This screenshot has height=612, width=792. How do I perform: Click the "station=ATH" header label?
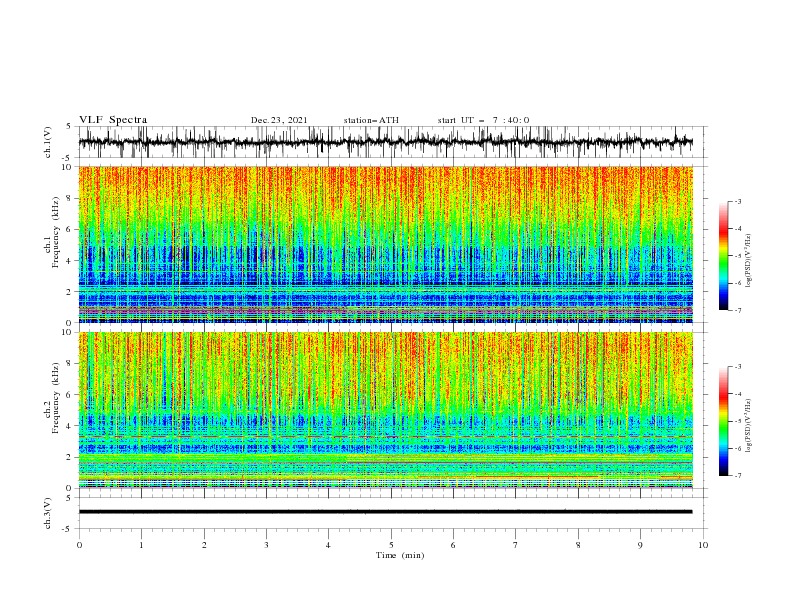pyautogui.click(x=371, y=120)
